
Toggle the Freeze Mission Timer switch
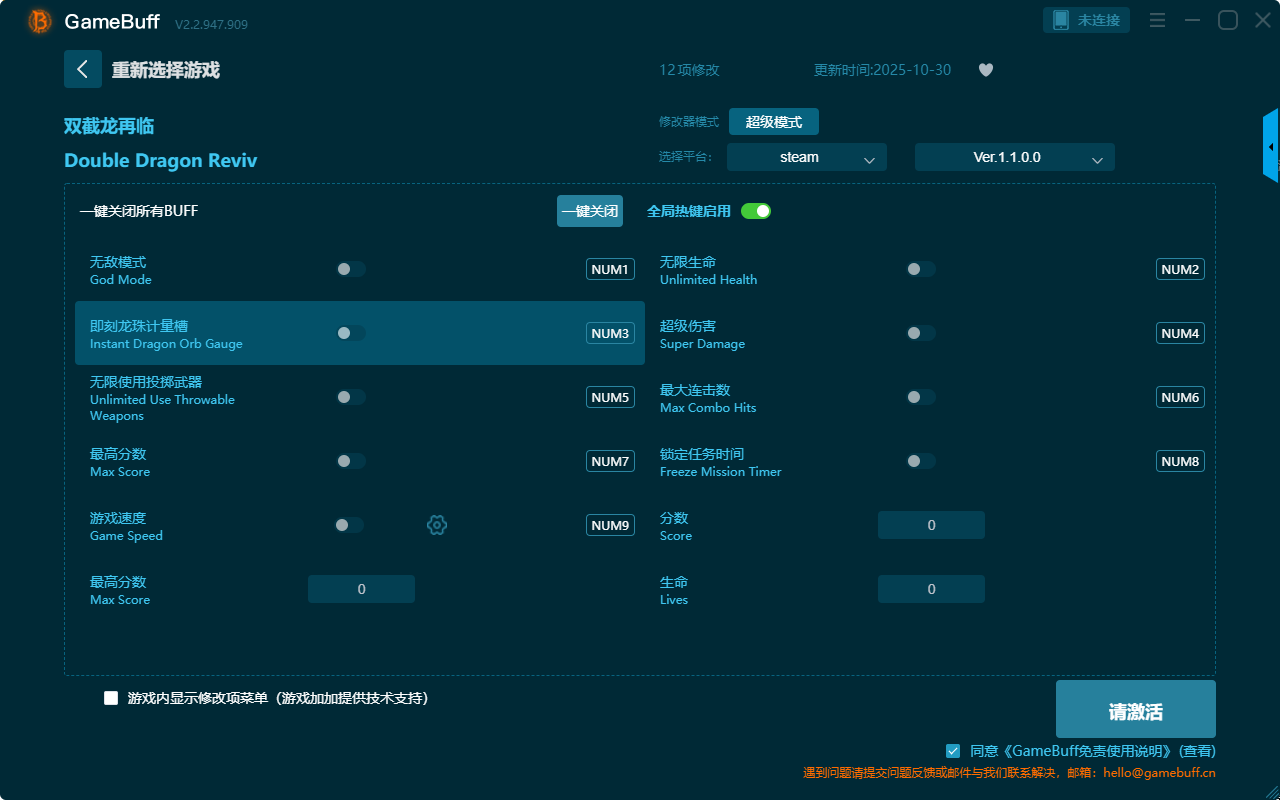pos(920,461)
